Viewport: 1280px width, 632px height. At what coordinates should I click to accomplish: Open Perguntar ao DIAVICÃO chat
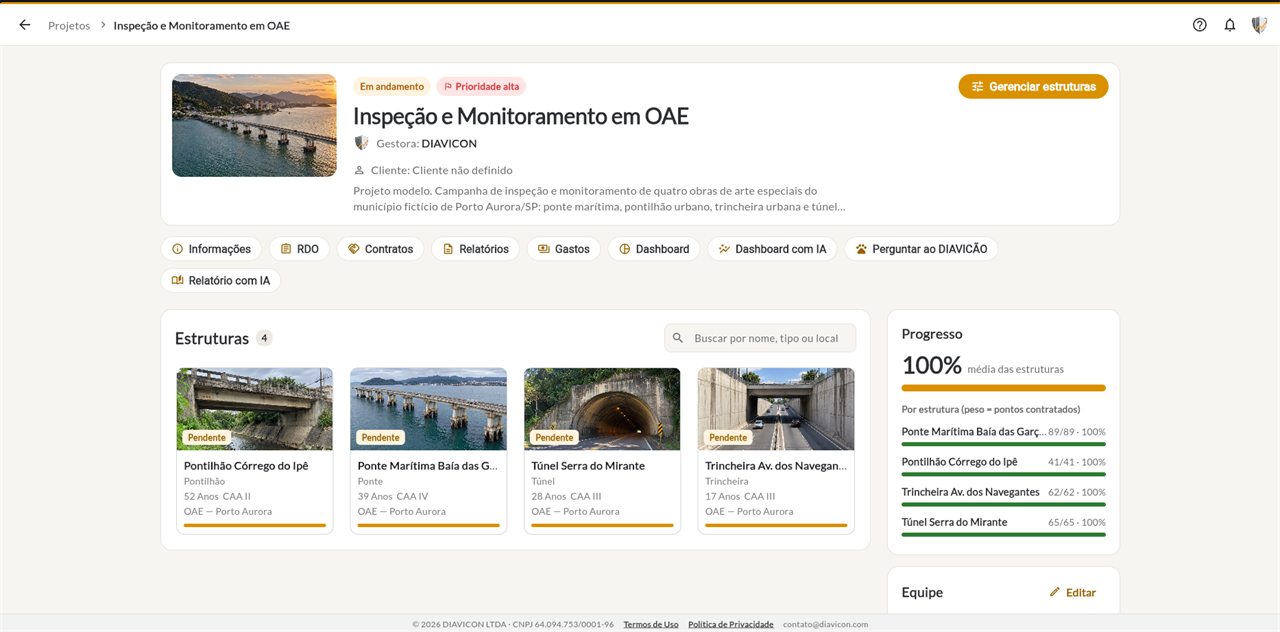[921, 249]
